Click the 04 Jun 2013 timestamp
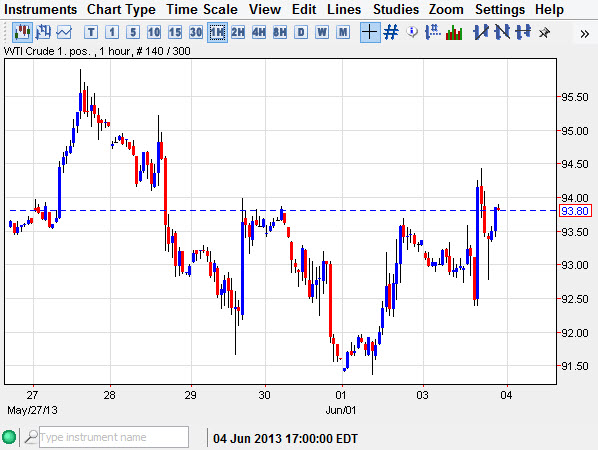 click(285, 439)
